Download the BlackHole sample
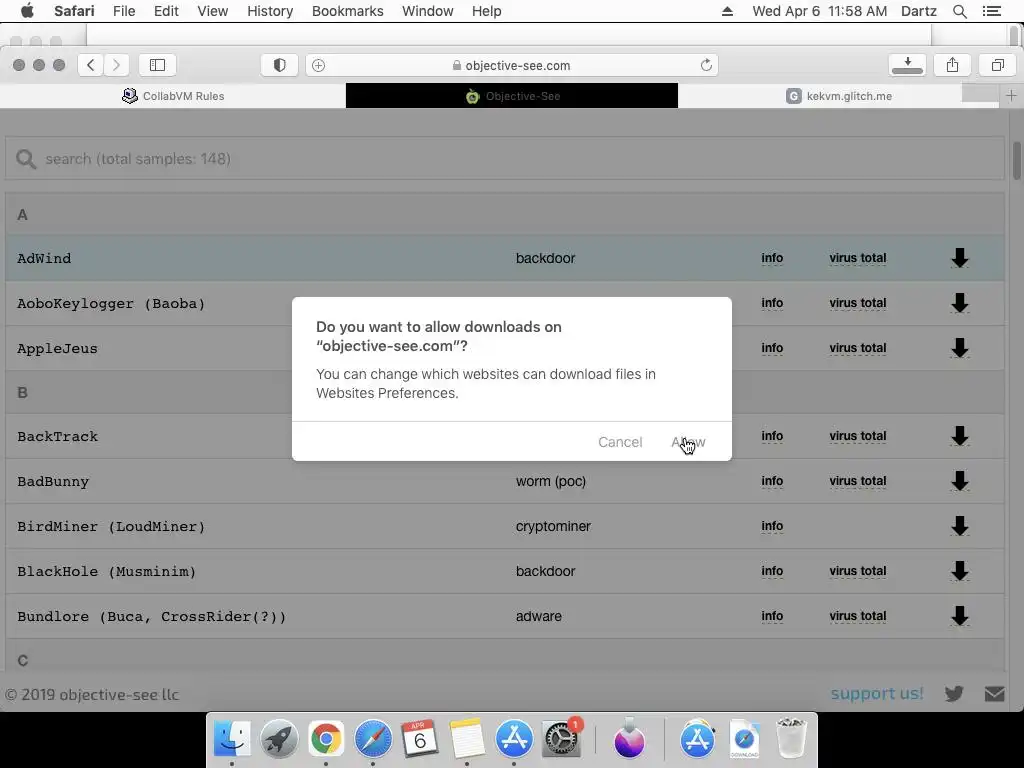Viewport: 1024px width, 768px height. [959, 571]
